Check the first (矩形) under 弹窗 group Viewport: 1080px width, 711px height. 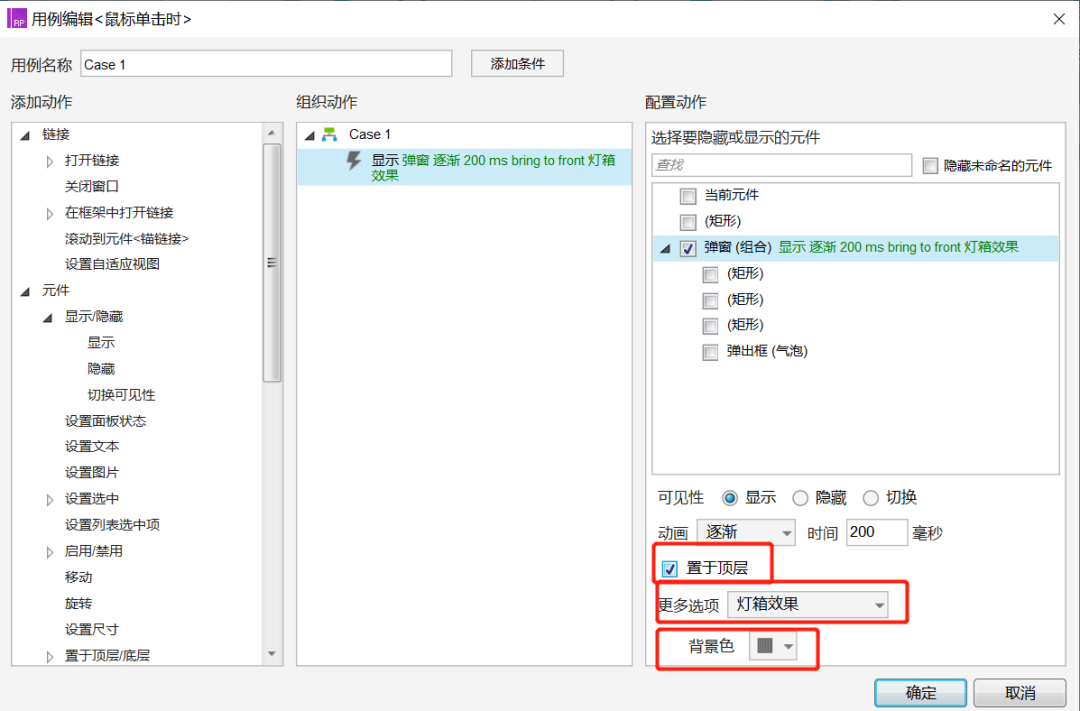click(x=709, y=274)
